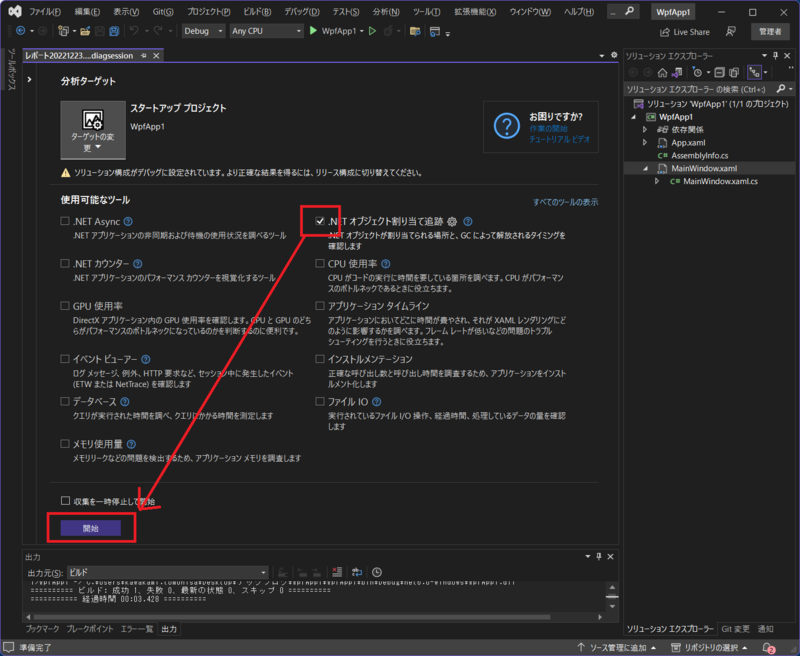Image resolution: width=800 pixels, height=656 pixels.
Task: Enable the .NET Async checkbox
Action: [x=65, y=221]
